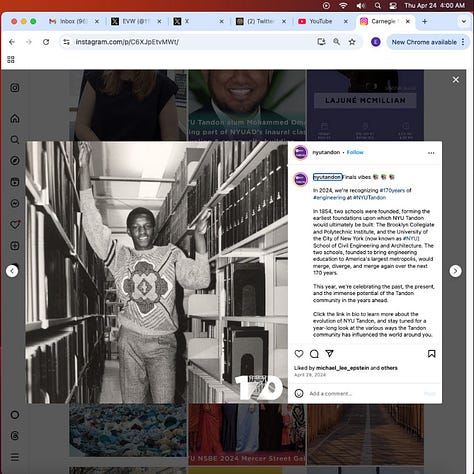Open macOS Spotlight search icon
Viewport: 474px width, 474px height.
pos(377,6)
